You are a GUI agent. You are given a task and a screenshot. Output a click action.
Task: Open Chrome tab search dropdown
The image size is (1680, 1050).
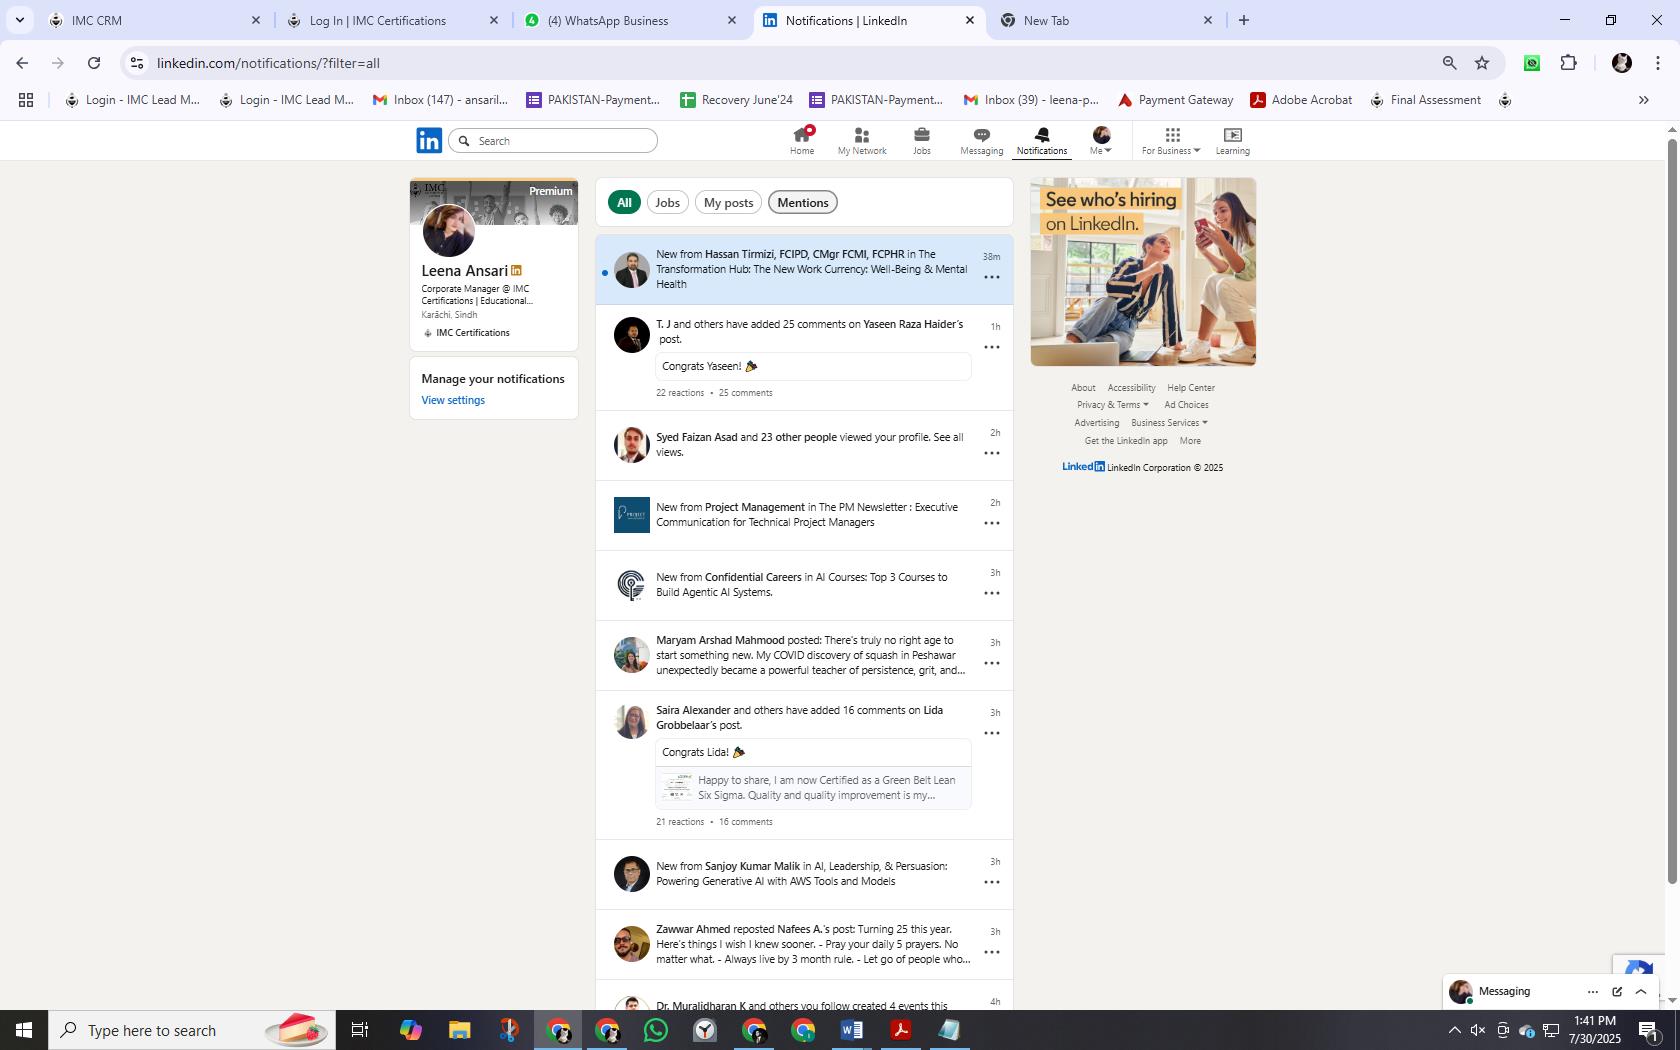19,20
